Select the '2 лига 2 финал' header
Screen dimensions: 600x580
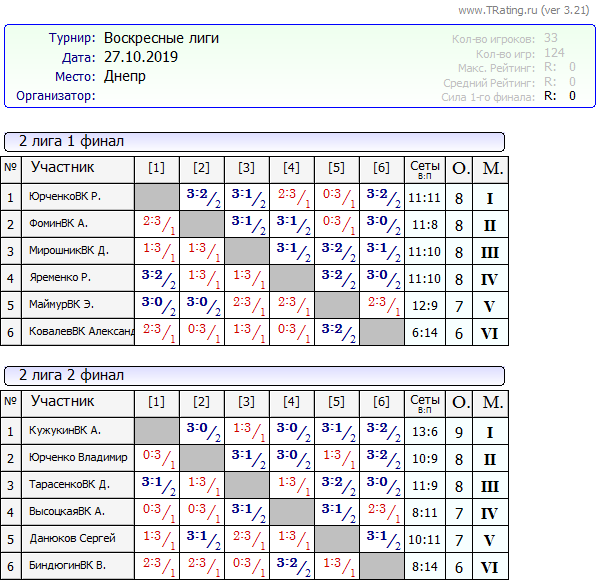tap(71, 375)
